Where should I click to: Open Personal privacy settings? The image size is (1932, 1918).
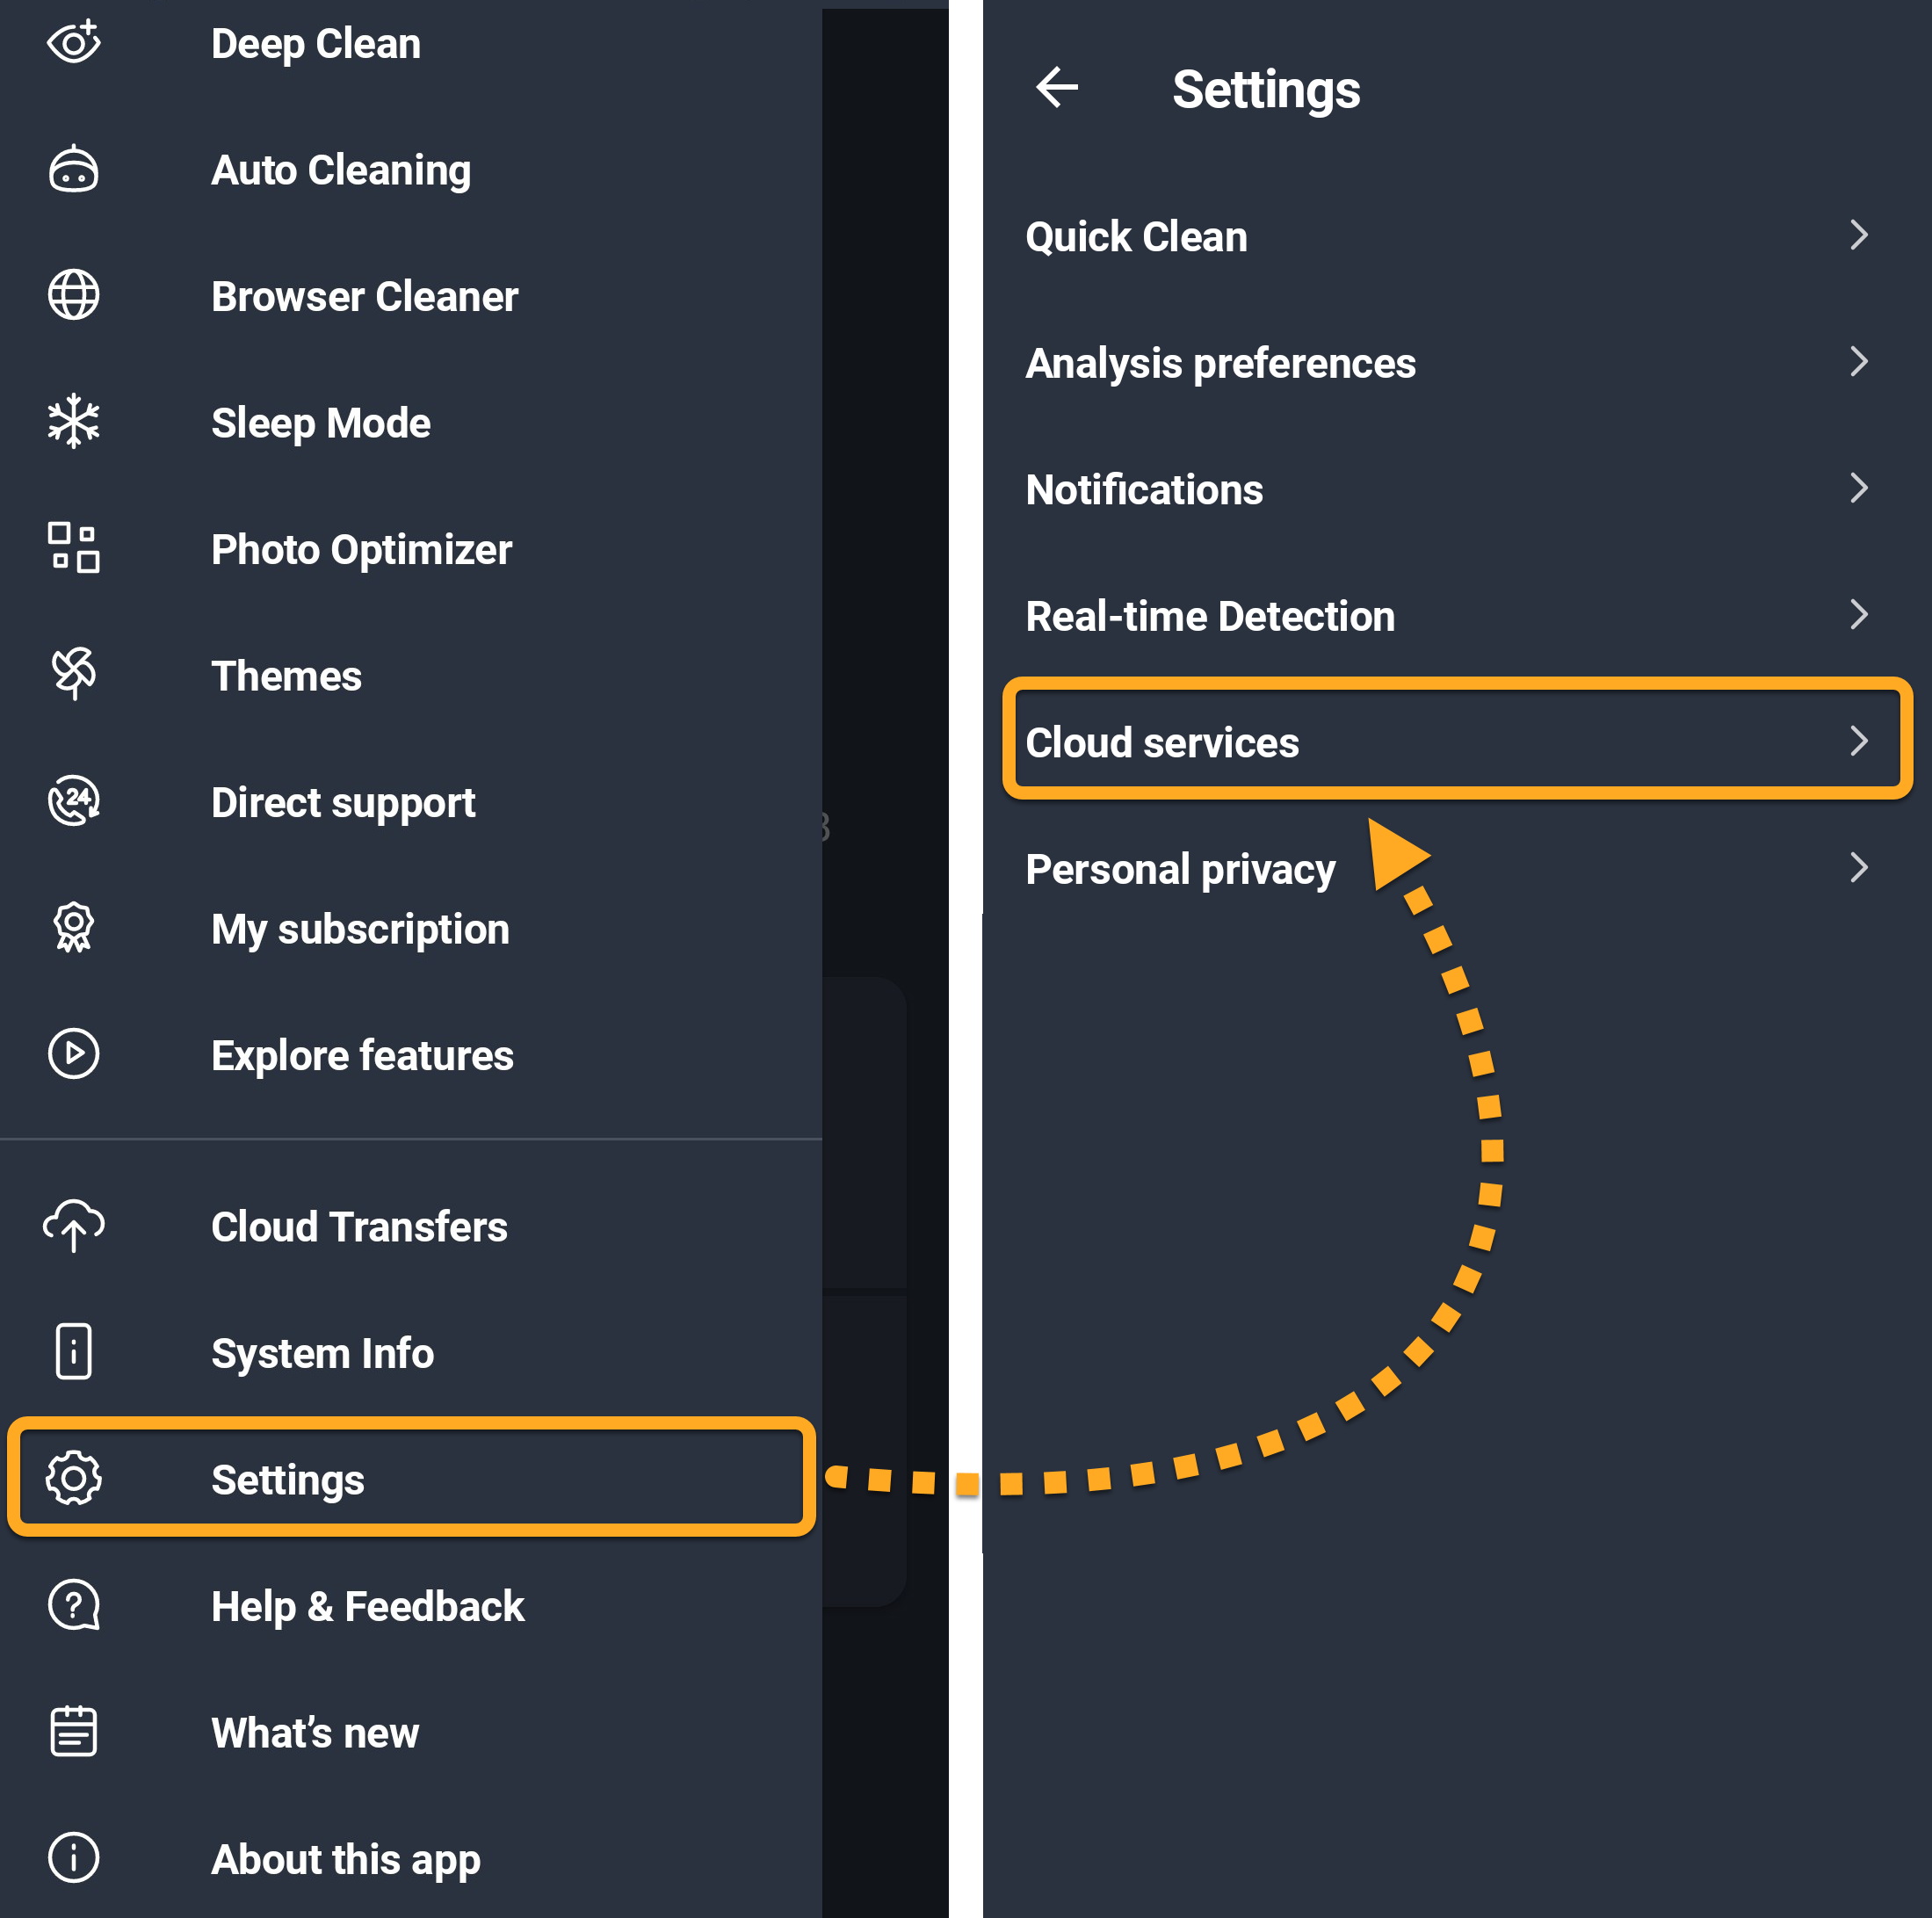point(1180,869)
